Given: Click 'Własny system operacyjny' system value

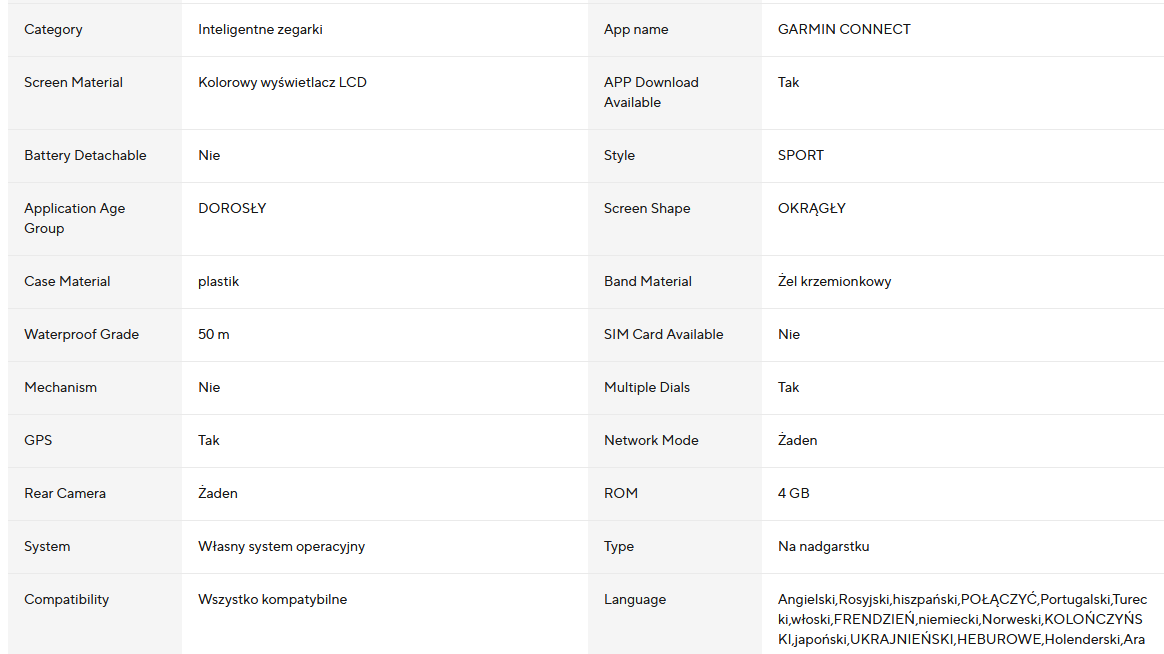Looking at the screenshot, I should [281, 547].
